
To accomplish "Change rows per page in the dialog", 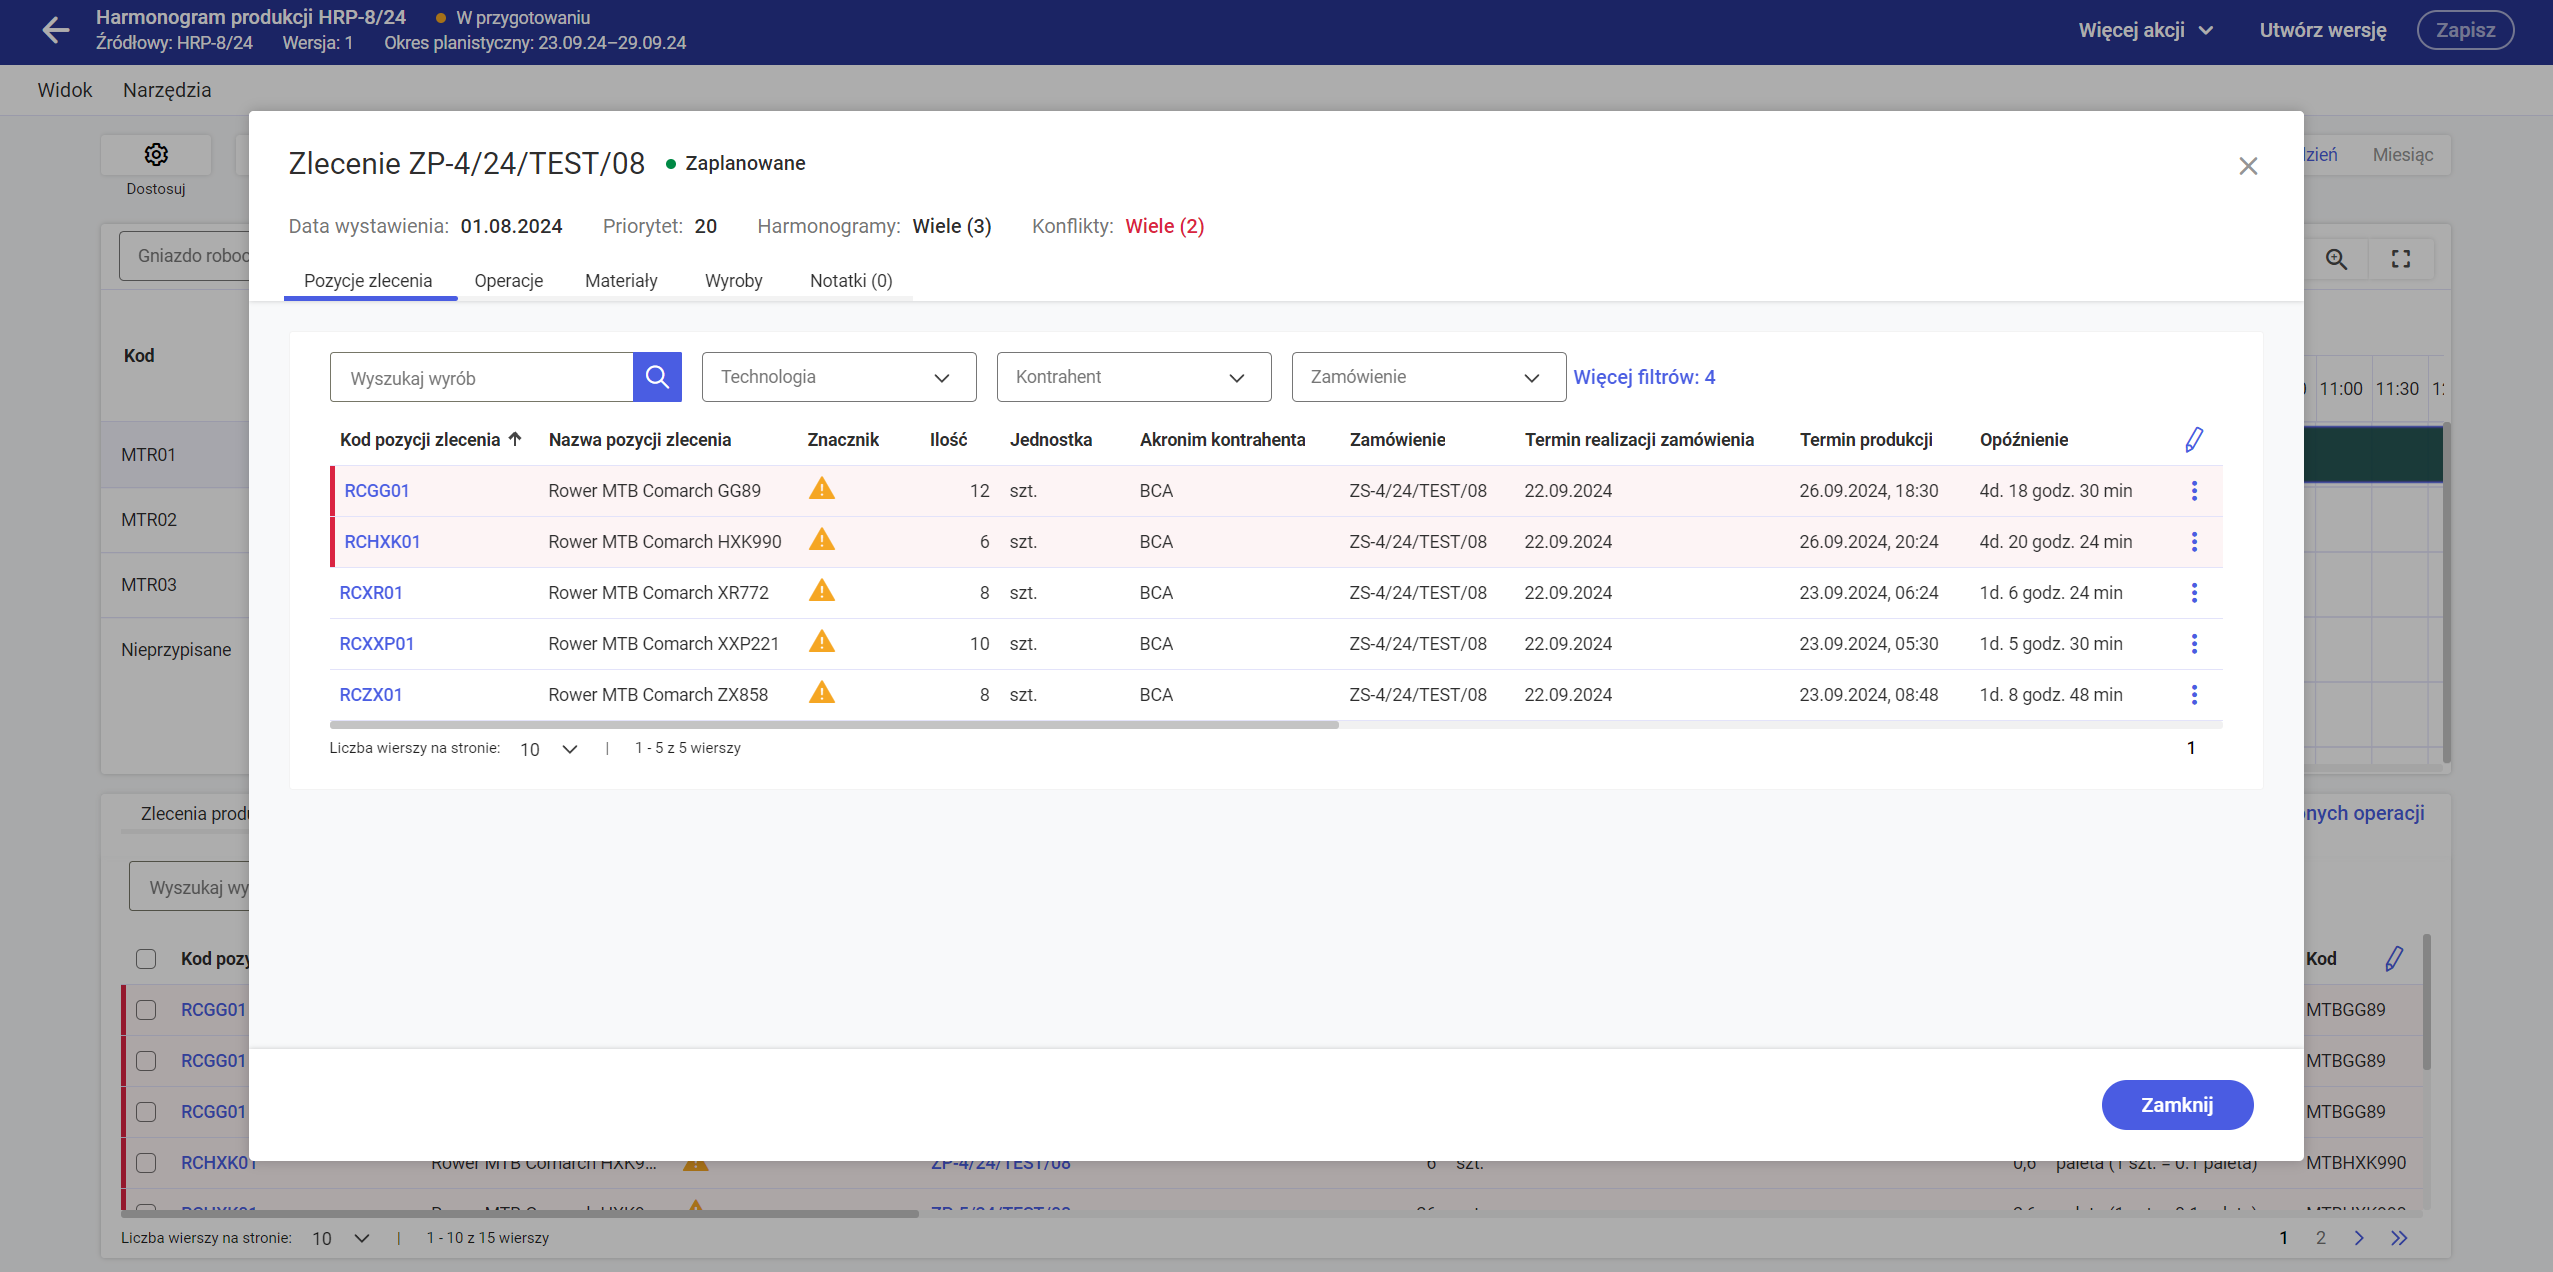I will (x=549, y=749).
